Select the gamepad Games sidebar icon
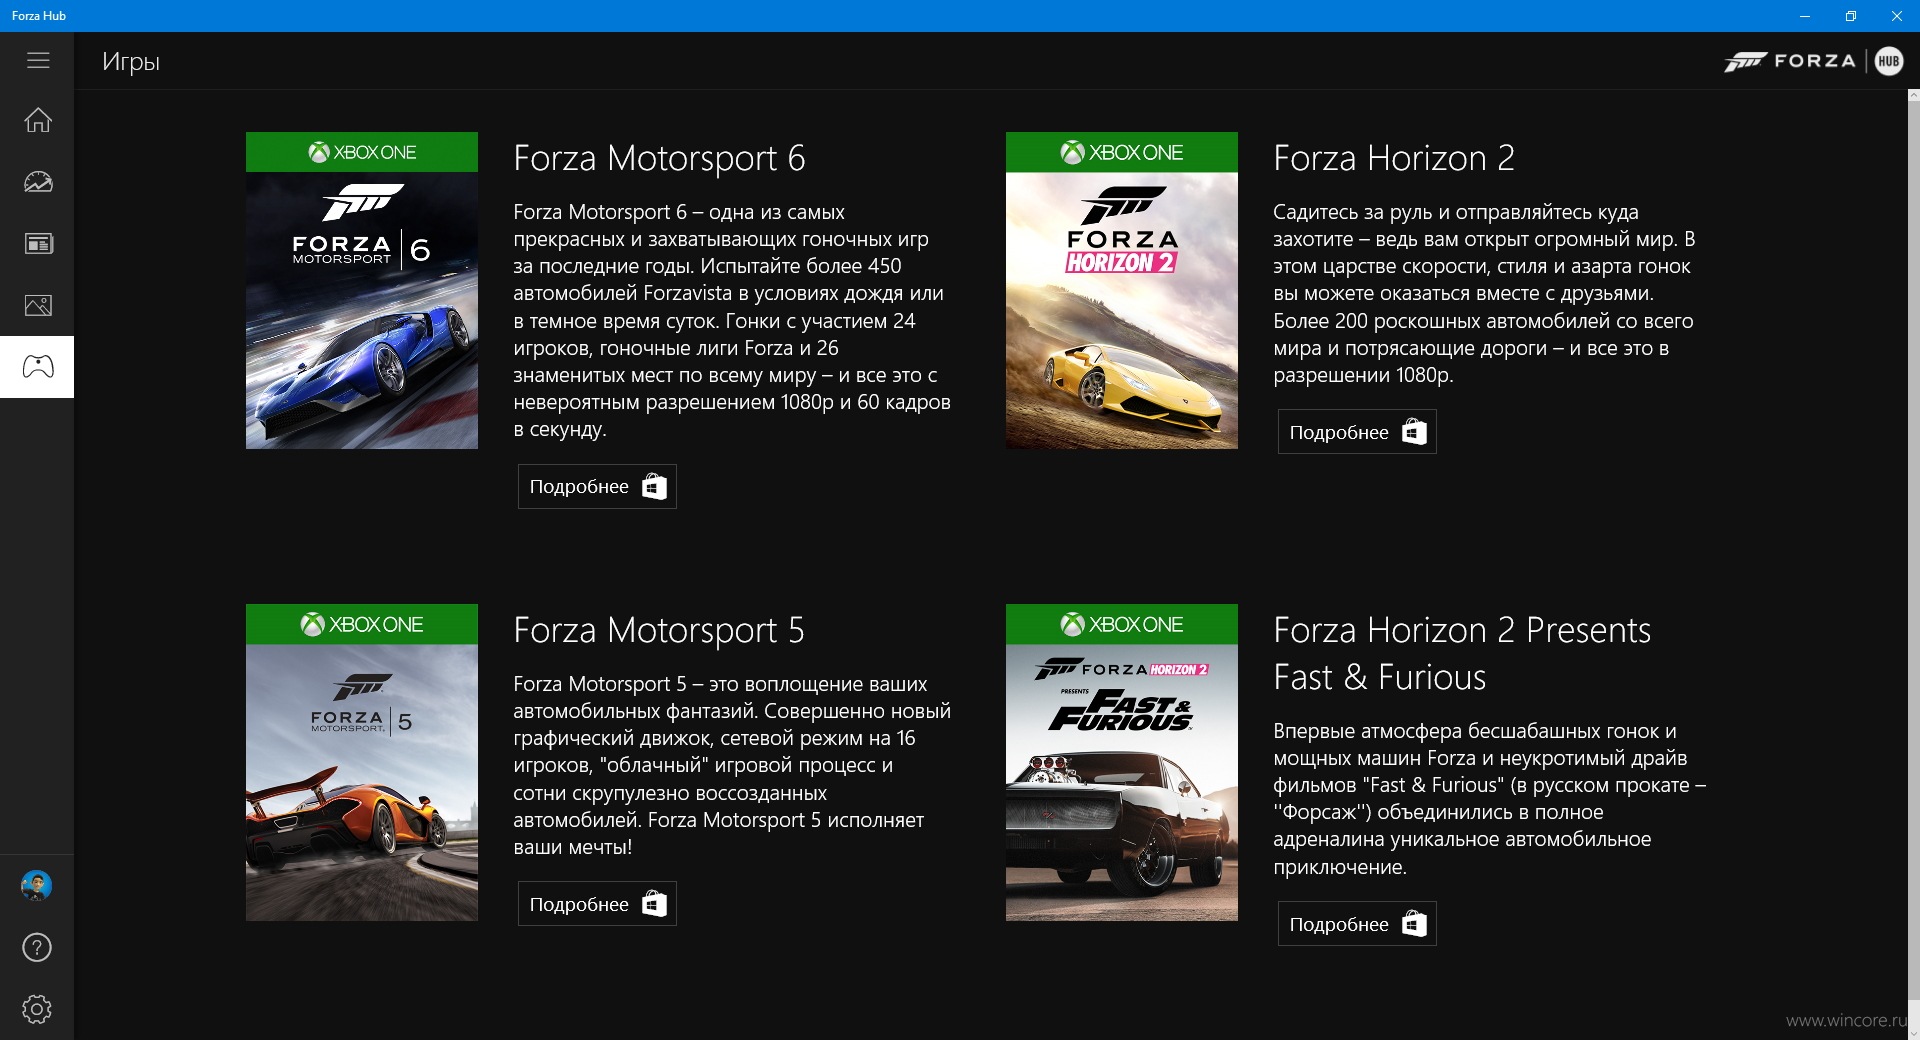 [x=38, y=367]
